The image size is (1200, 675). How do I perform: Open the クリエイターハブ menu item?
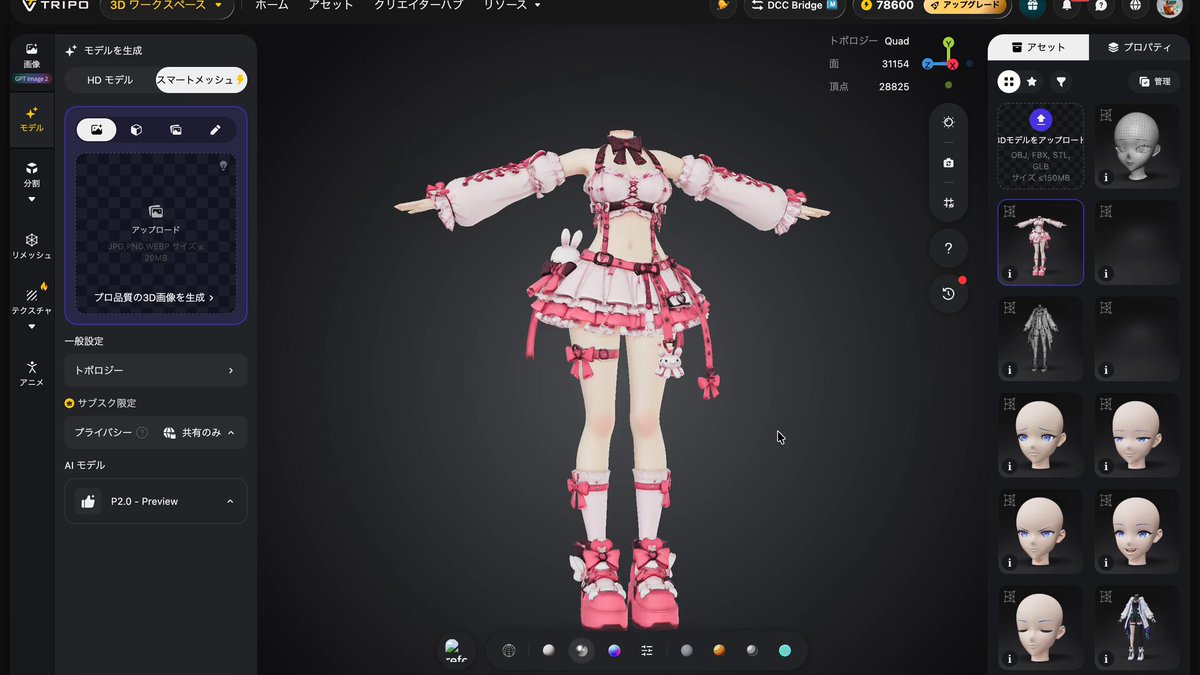tap(418, 5)
